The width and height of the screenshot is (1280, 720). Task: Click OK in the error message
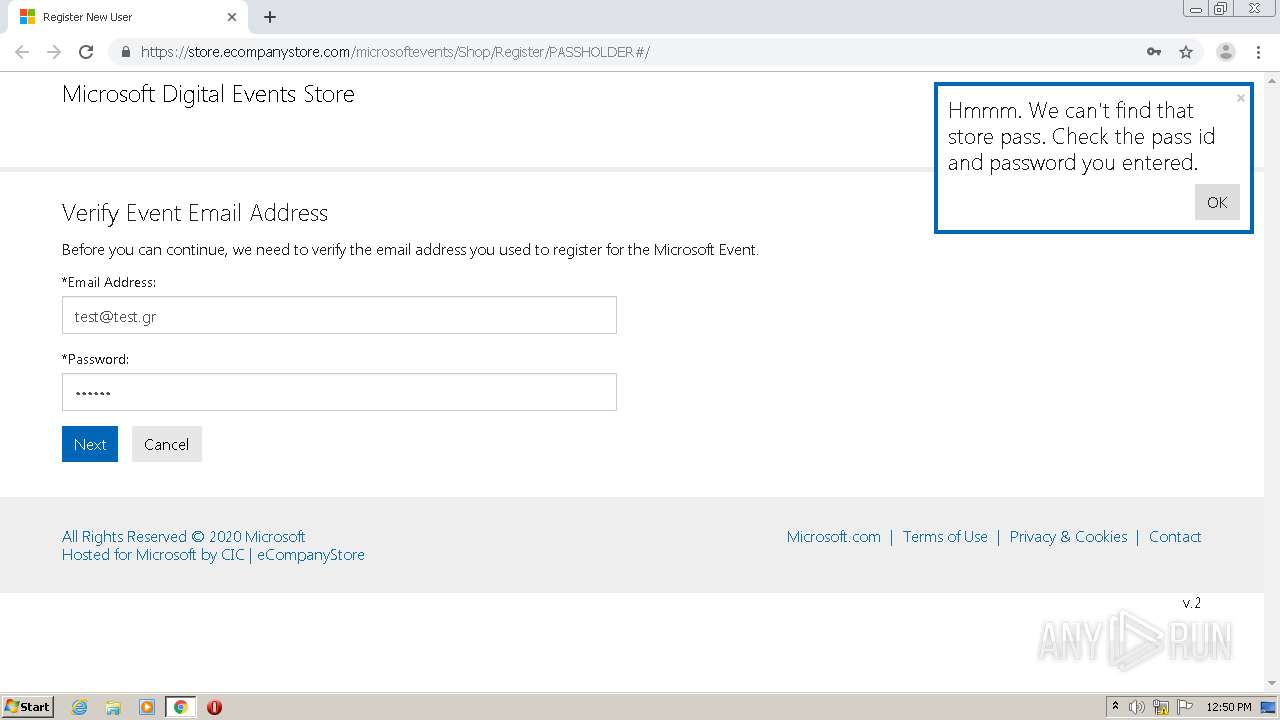(x=1217, y=202)
